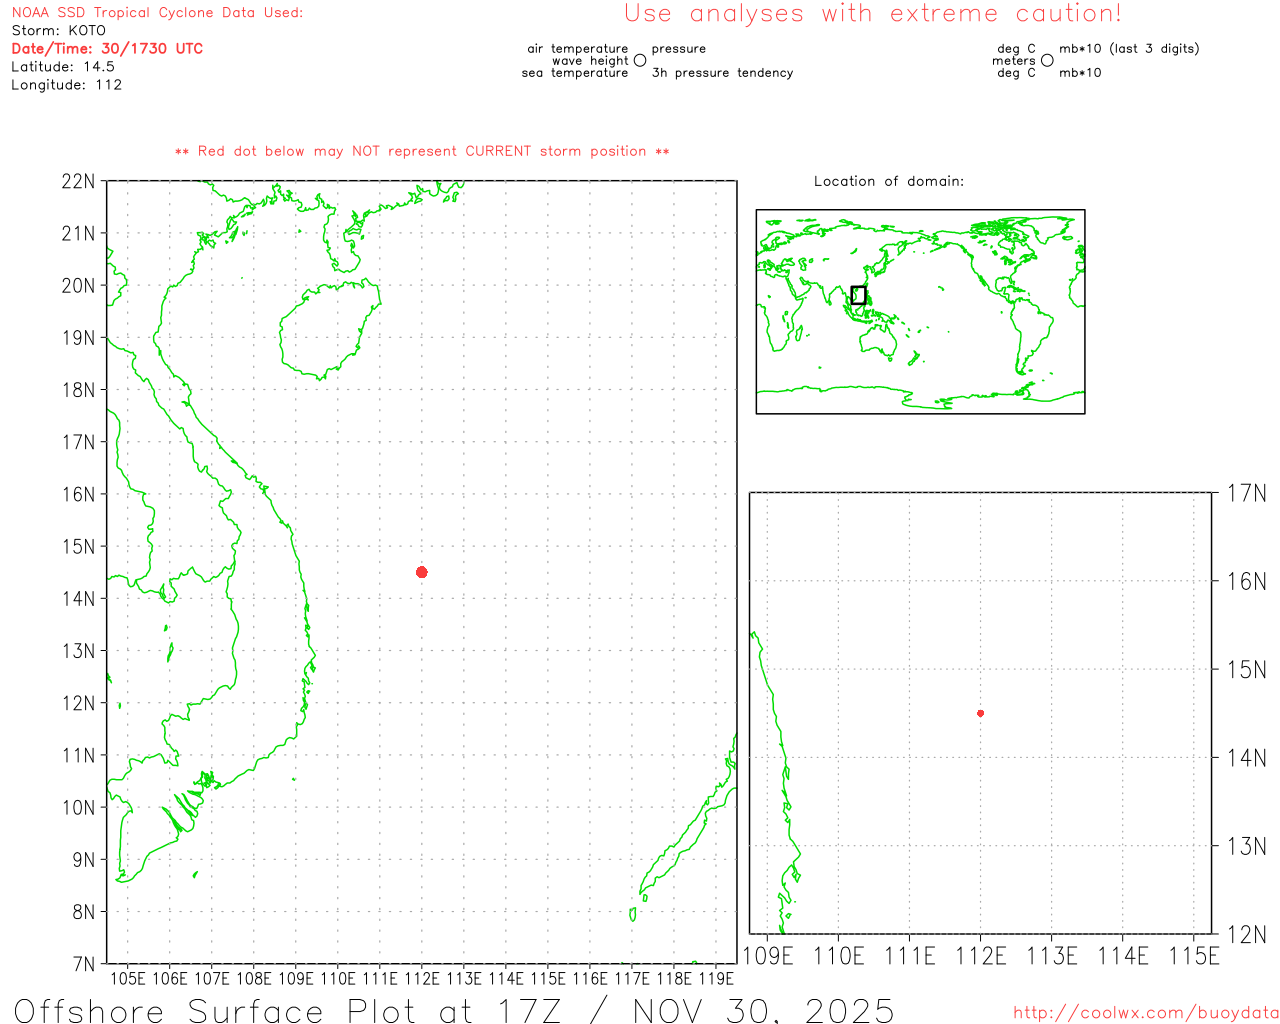Click the small red dot on zoomed inset map
The image size is (1280, 1024).
[980, 713]
